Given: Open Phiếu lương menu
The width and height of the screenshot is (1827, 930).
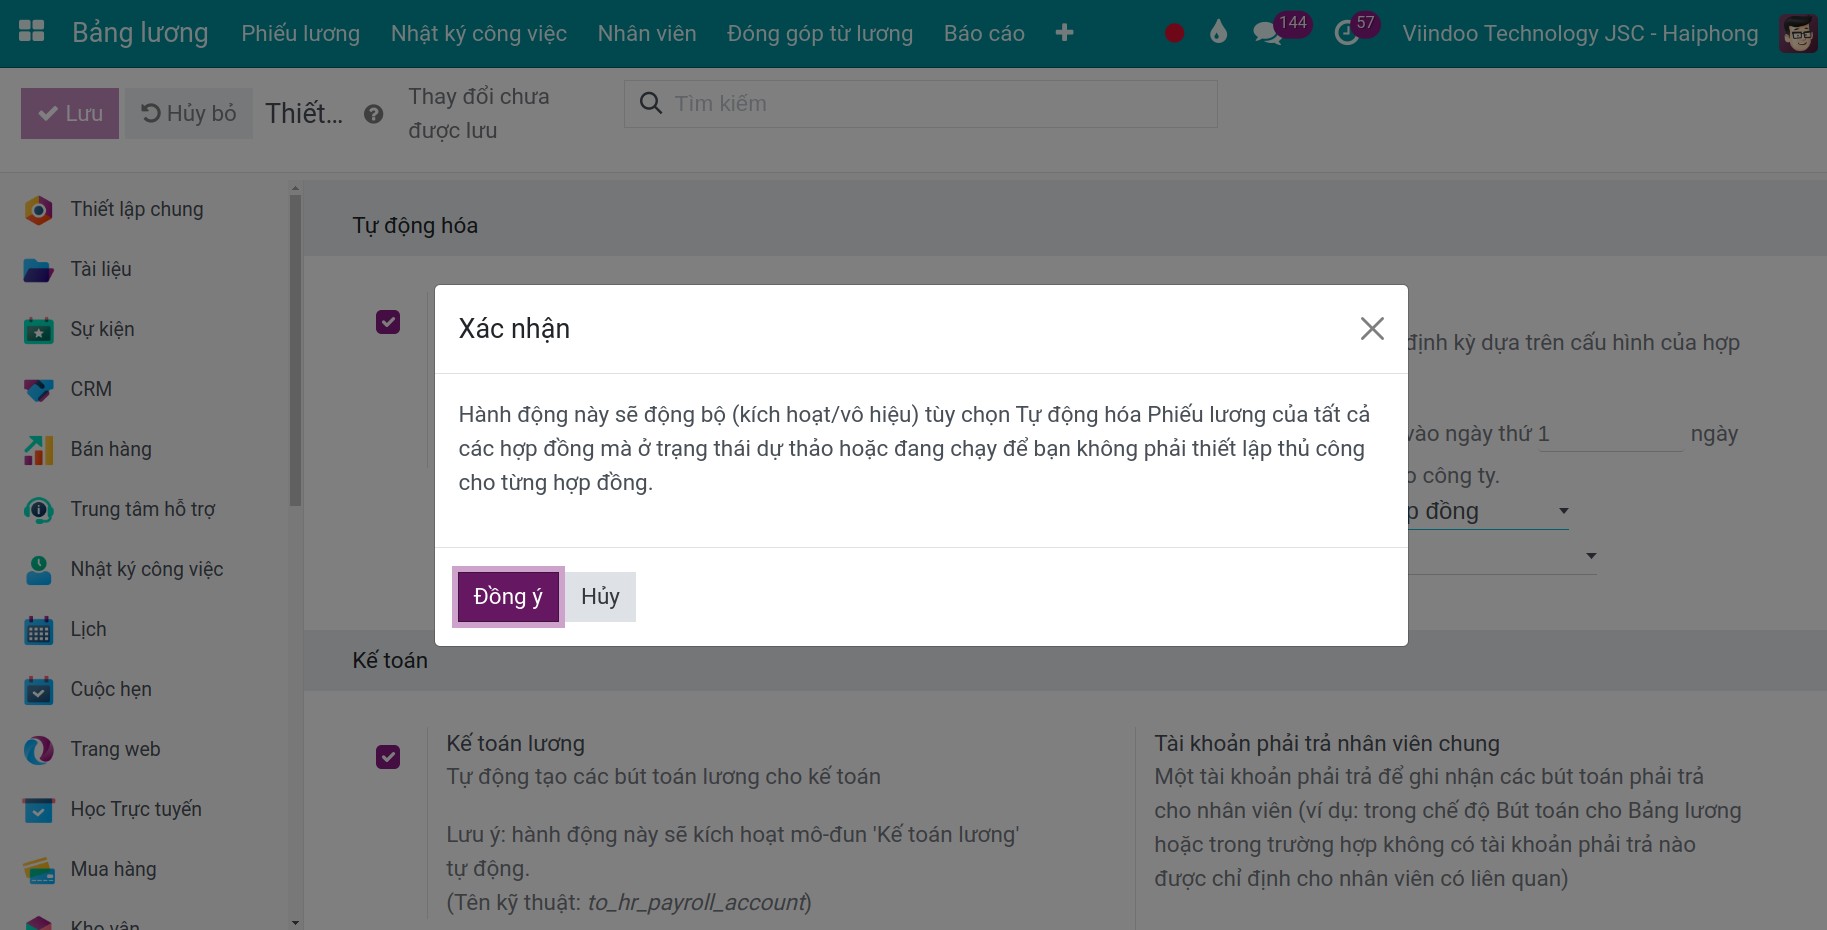Looking at the screenshot, I should click(x=300, y=33).
